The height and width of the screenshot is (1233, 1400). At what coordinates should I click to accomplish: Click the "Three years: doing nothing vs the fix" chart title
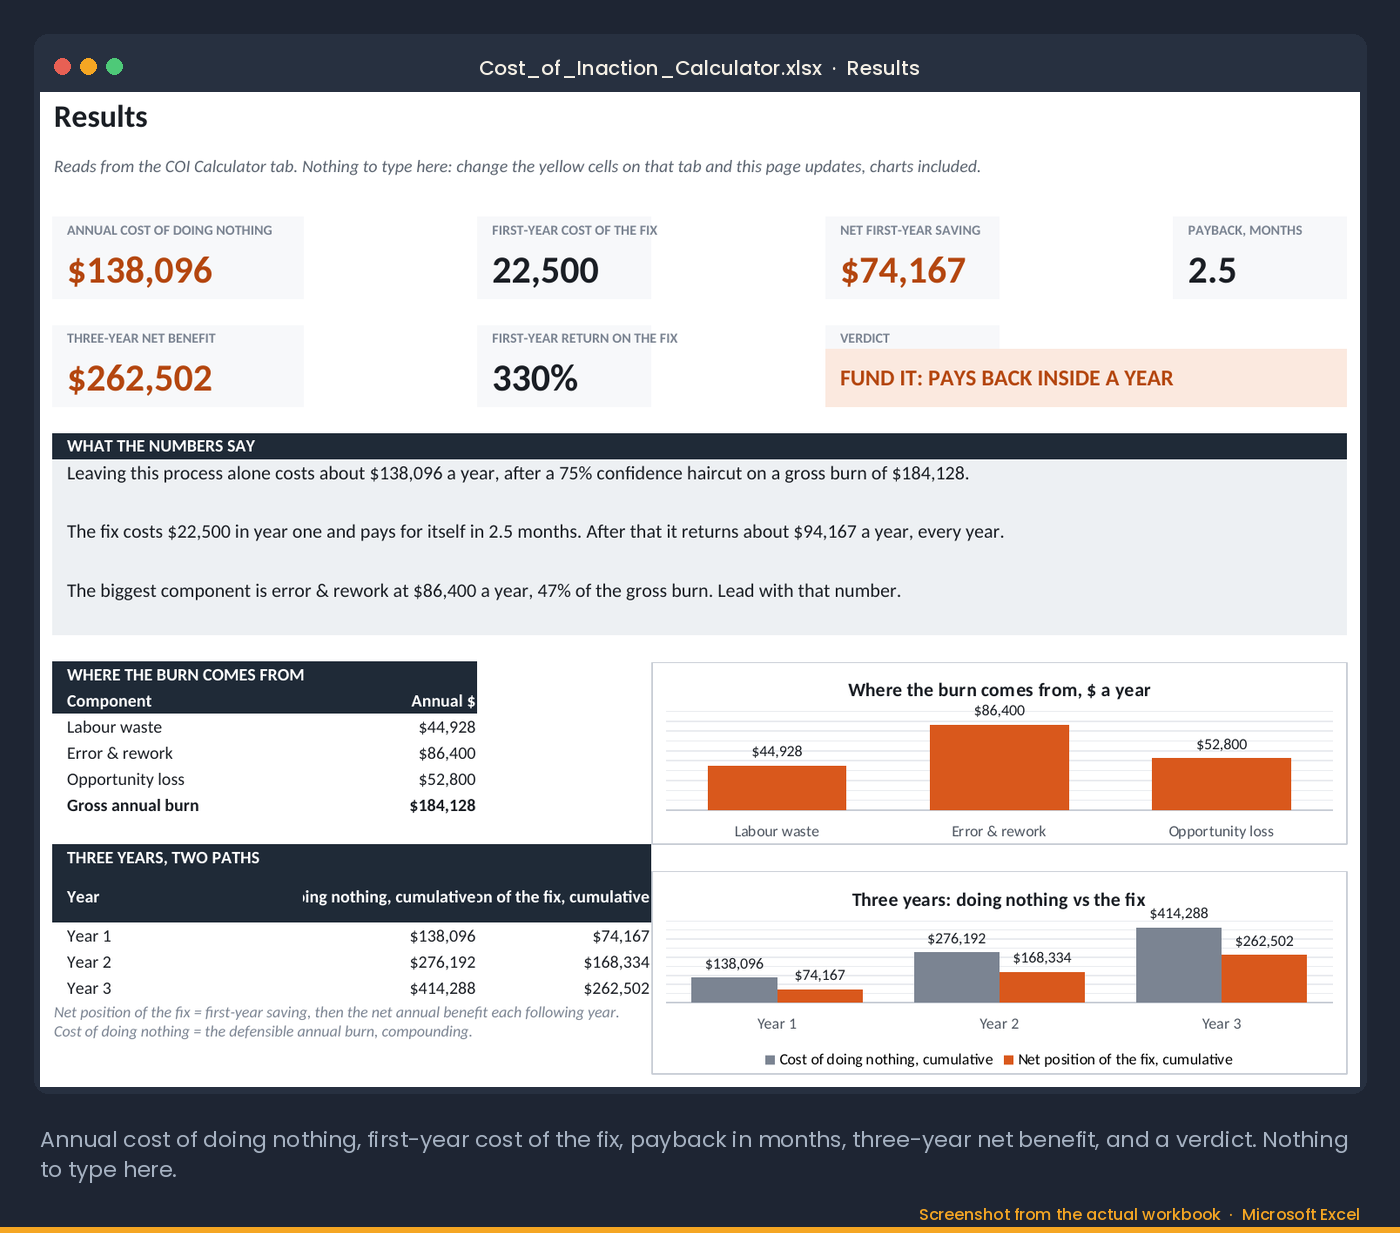click(999, 900)
